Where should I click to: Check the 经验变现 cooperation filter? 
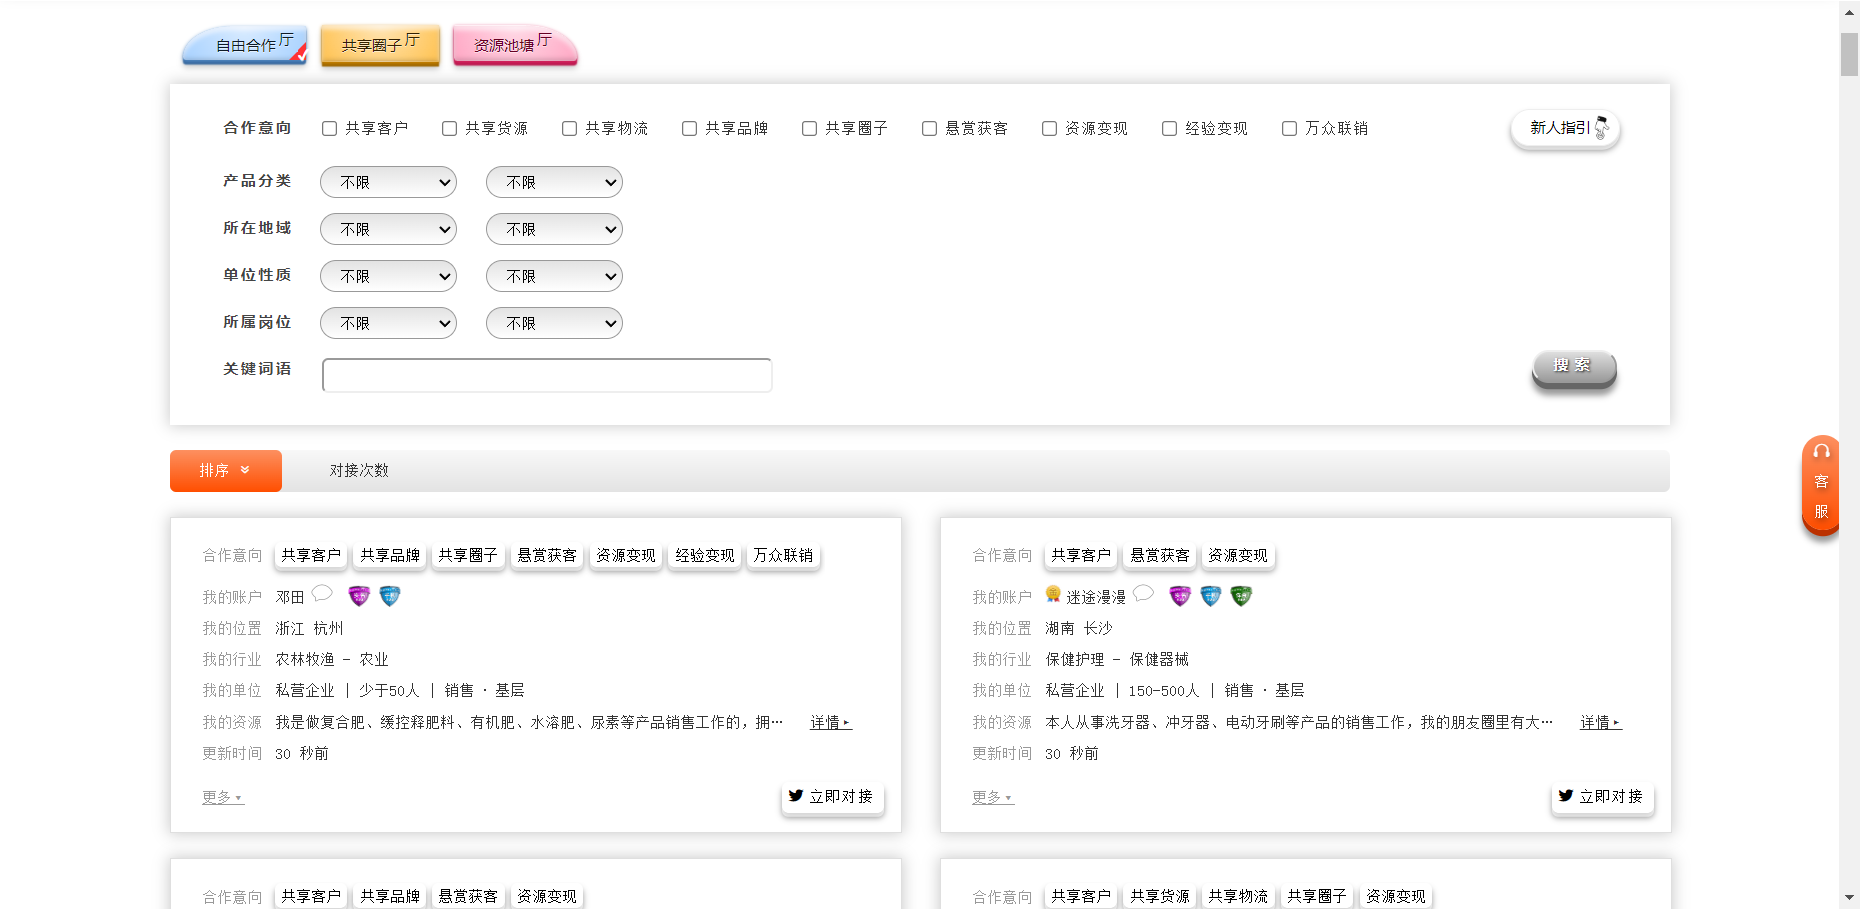pyautogui.click(x=1169, y=129)
